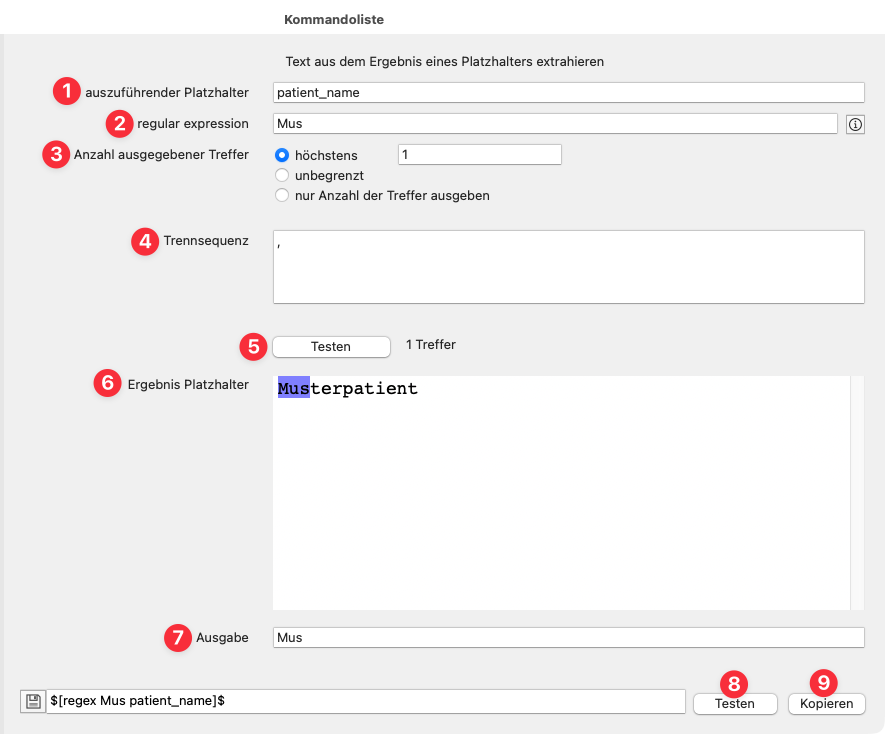Click the info icon beside regular expression field
Viewport: 888px width, 737px height.
coord(855,124)
